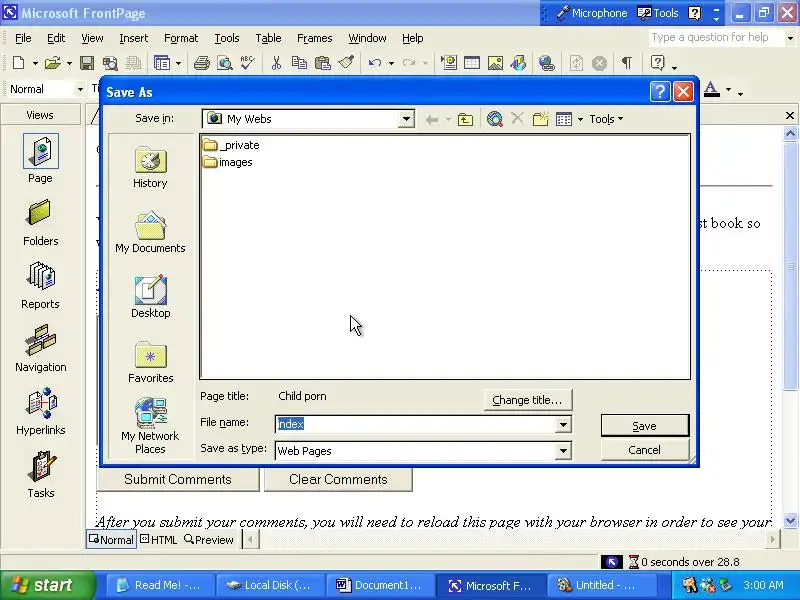800x600 pixels.
Task: Click Search the Web icon in Save As
Action: (x=494, y=119)
